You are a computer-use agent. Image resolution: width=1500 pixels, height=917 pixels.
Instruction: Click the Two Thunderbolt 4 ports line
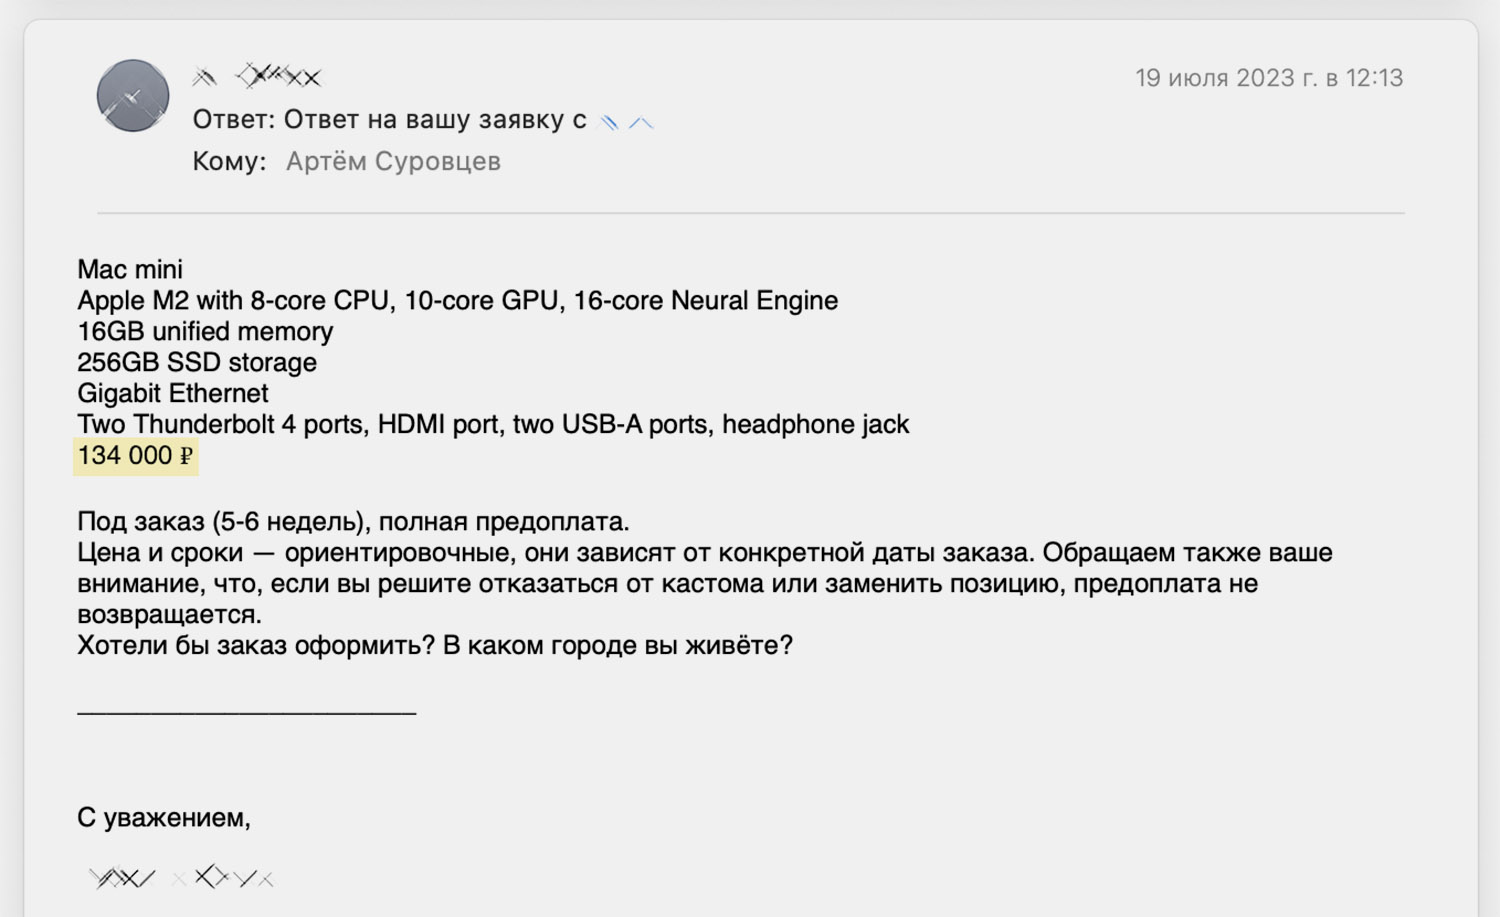(493, 424)
